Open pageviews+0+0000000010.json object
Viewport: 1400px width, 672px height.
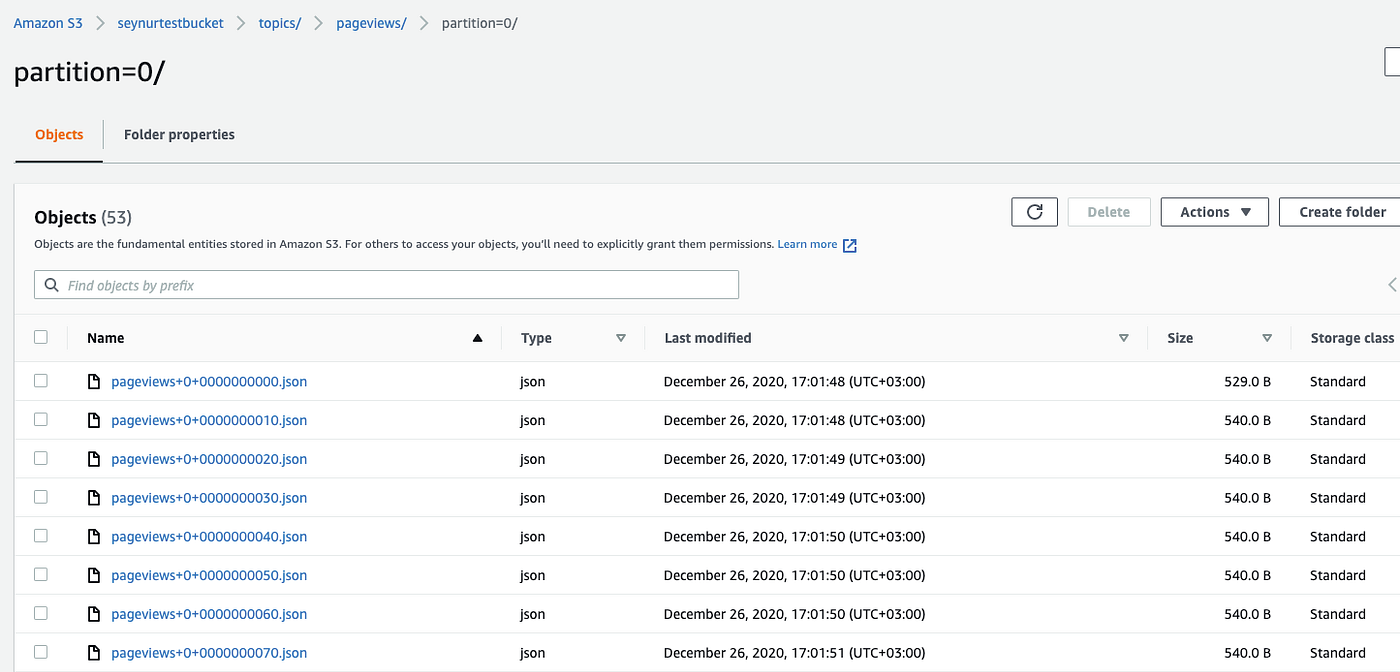click(x=209, y=421)
